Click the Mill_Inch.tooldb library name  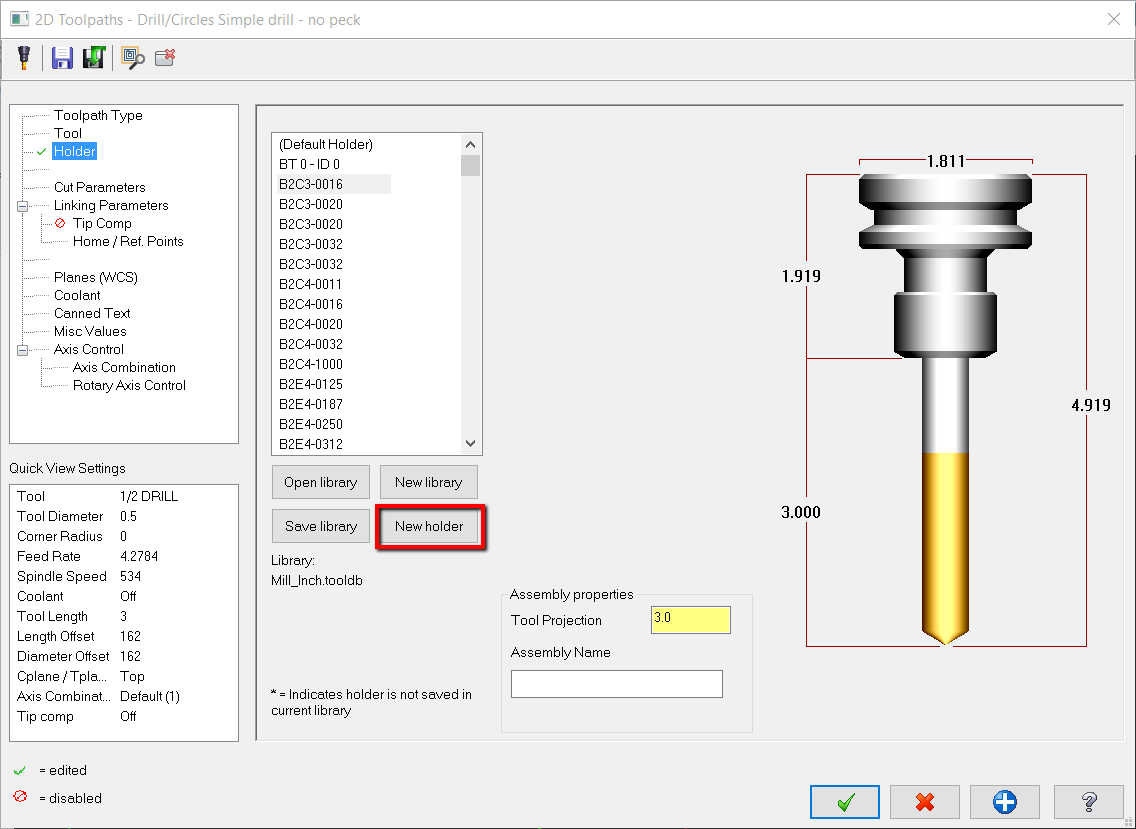[317, 580]
